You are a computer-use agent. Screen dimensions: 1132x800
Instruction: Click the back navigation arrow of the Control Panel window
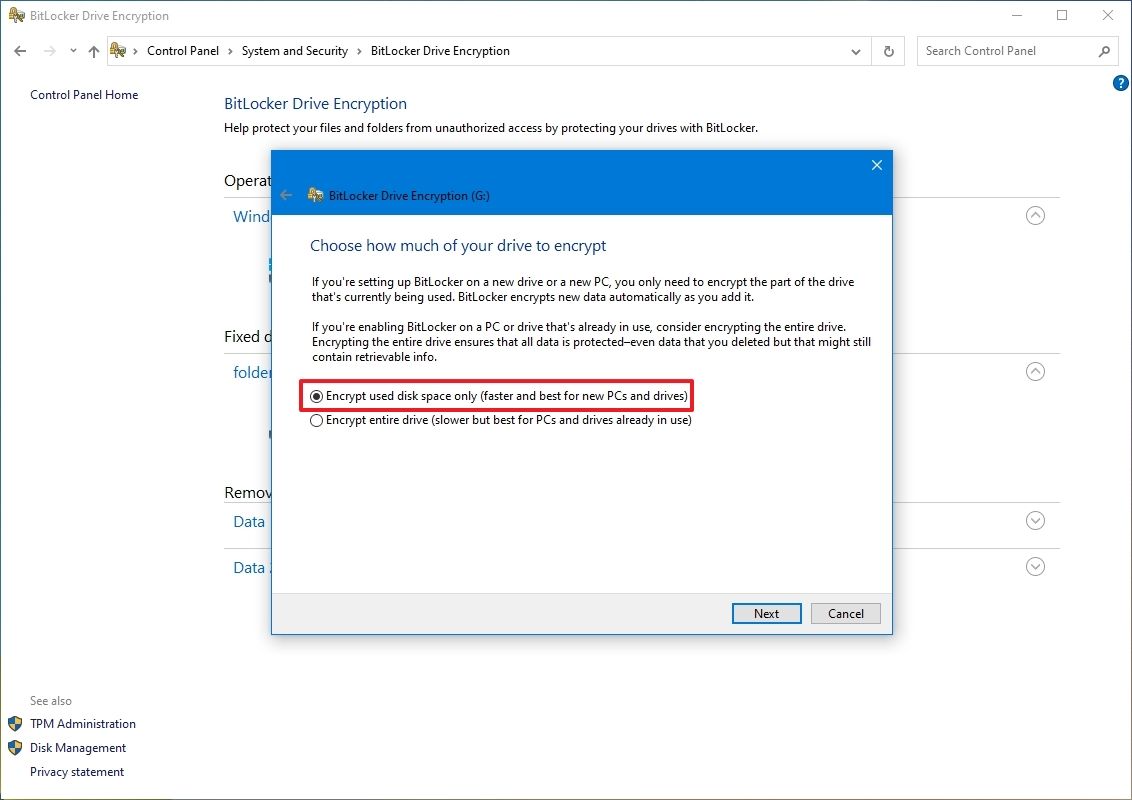point(20,50)
